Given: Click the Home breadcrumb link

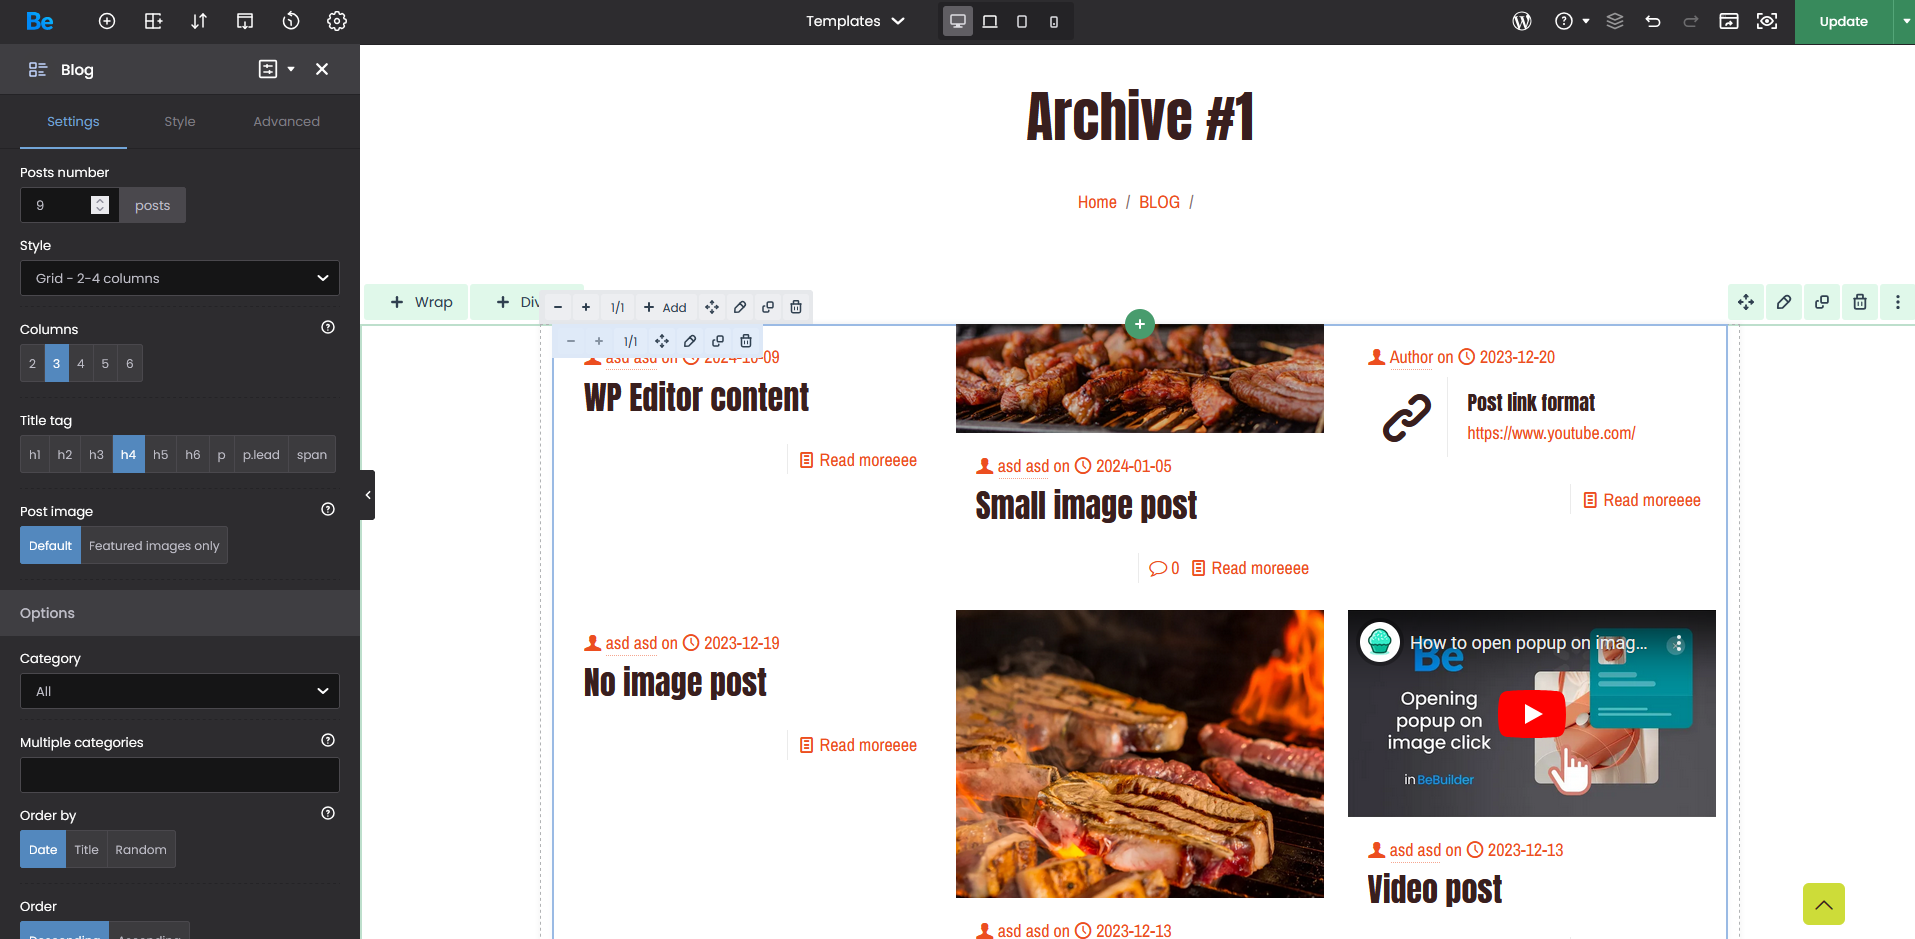Looking at the screenshot, I should pyautogui.click(x=1097, y=202).
